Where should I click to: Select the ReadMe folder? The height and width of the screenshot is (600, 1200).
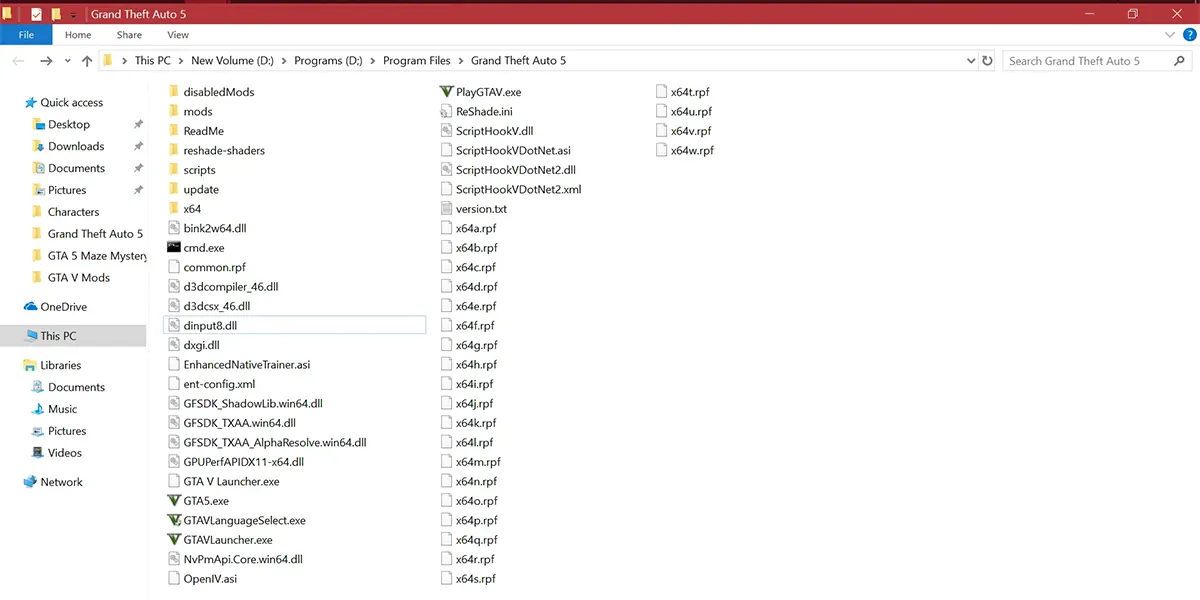pos(196,131)
